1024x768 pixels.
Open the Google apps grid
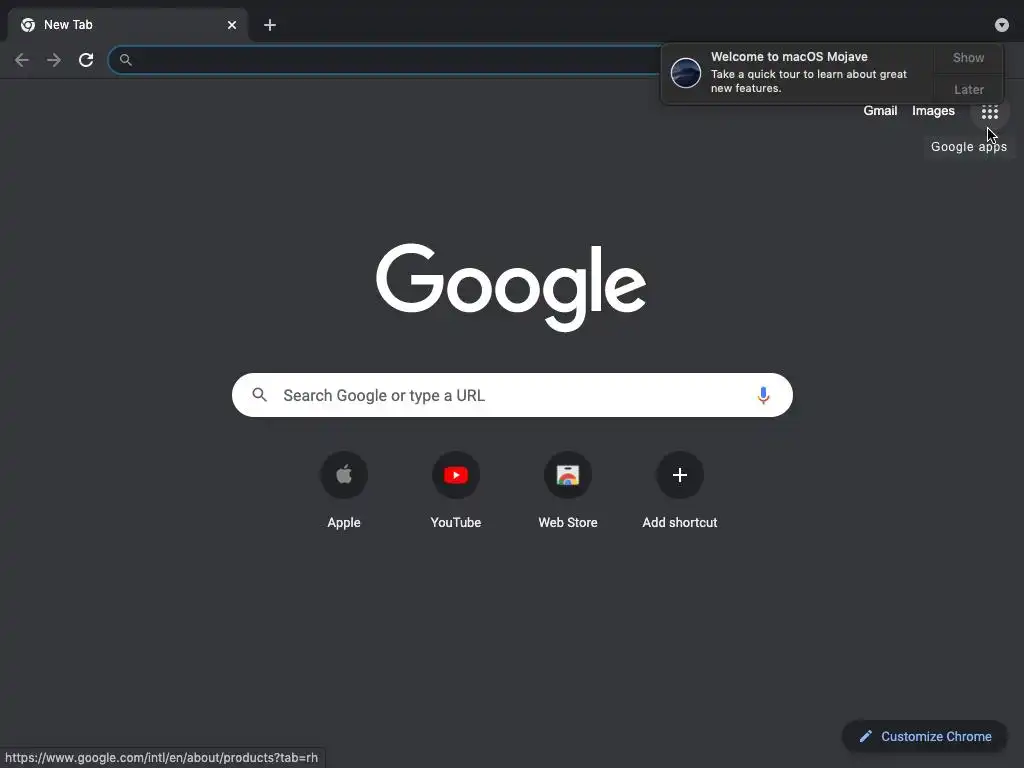pos(989,112)
